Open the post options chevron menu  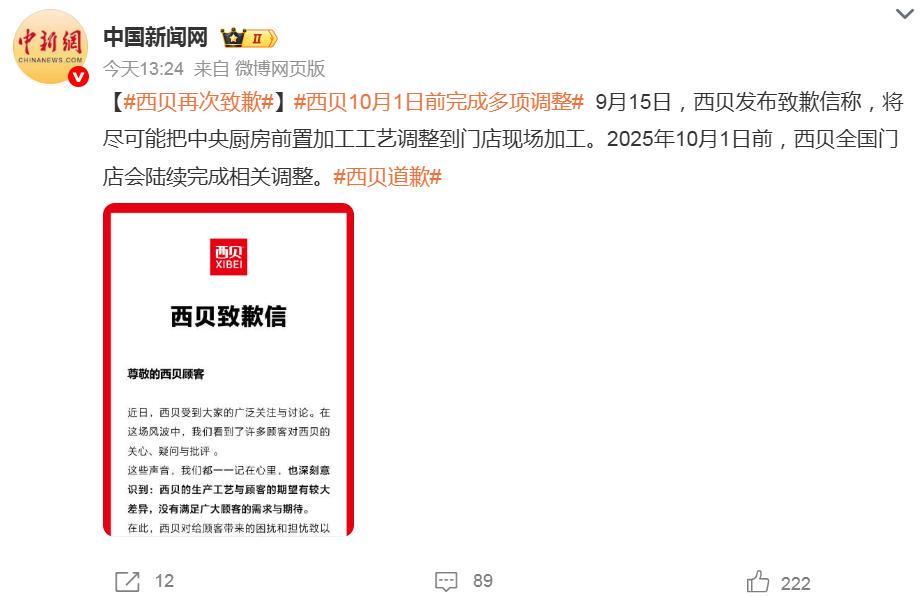pos(904,13)
